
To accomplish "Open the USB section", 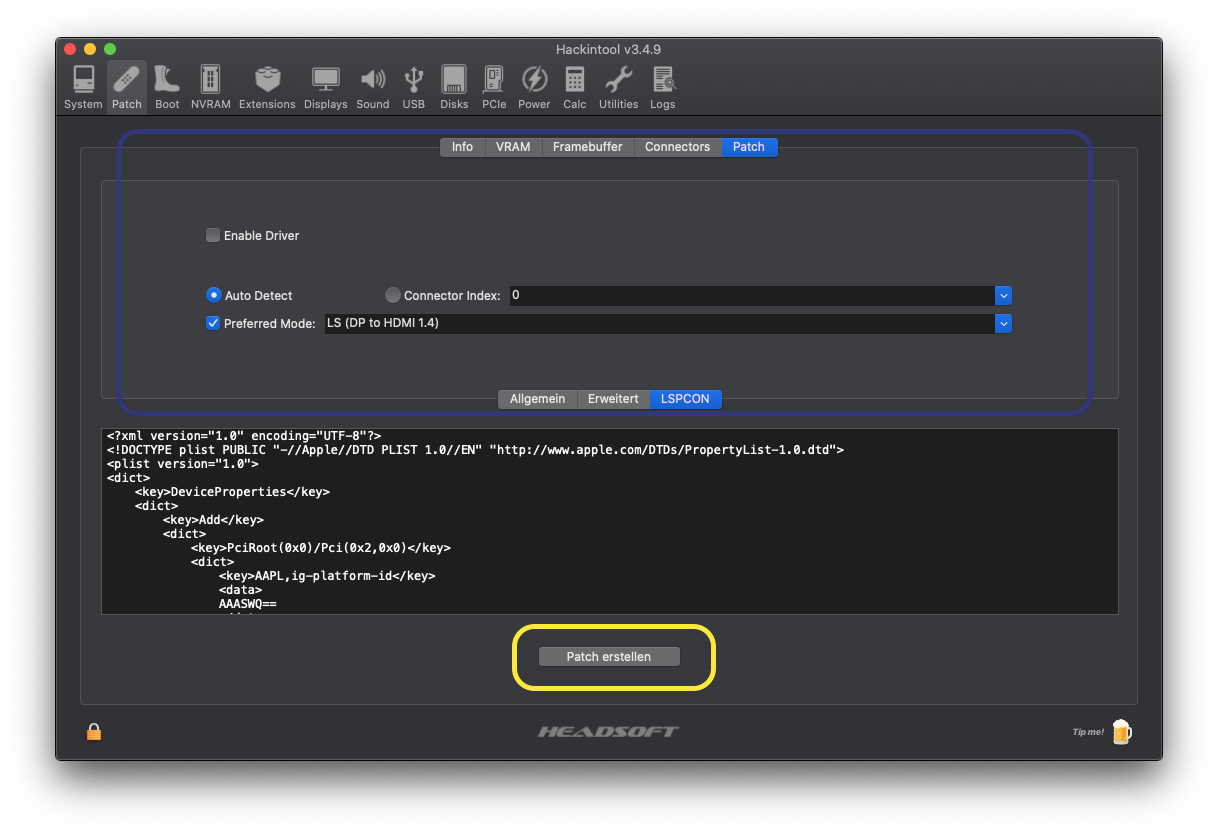I will pos(414,87).
